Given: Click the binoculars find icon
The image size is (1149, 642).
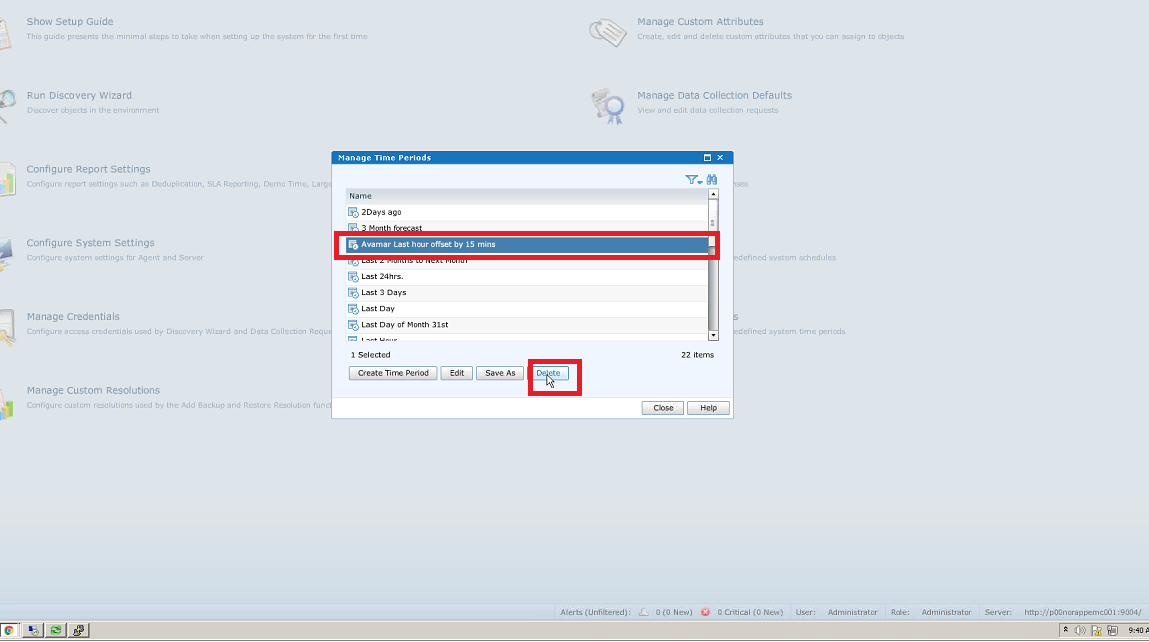Looking at the screenshot, I should [x=712, y=180].
